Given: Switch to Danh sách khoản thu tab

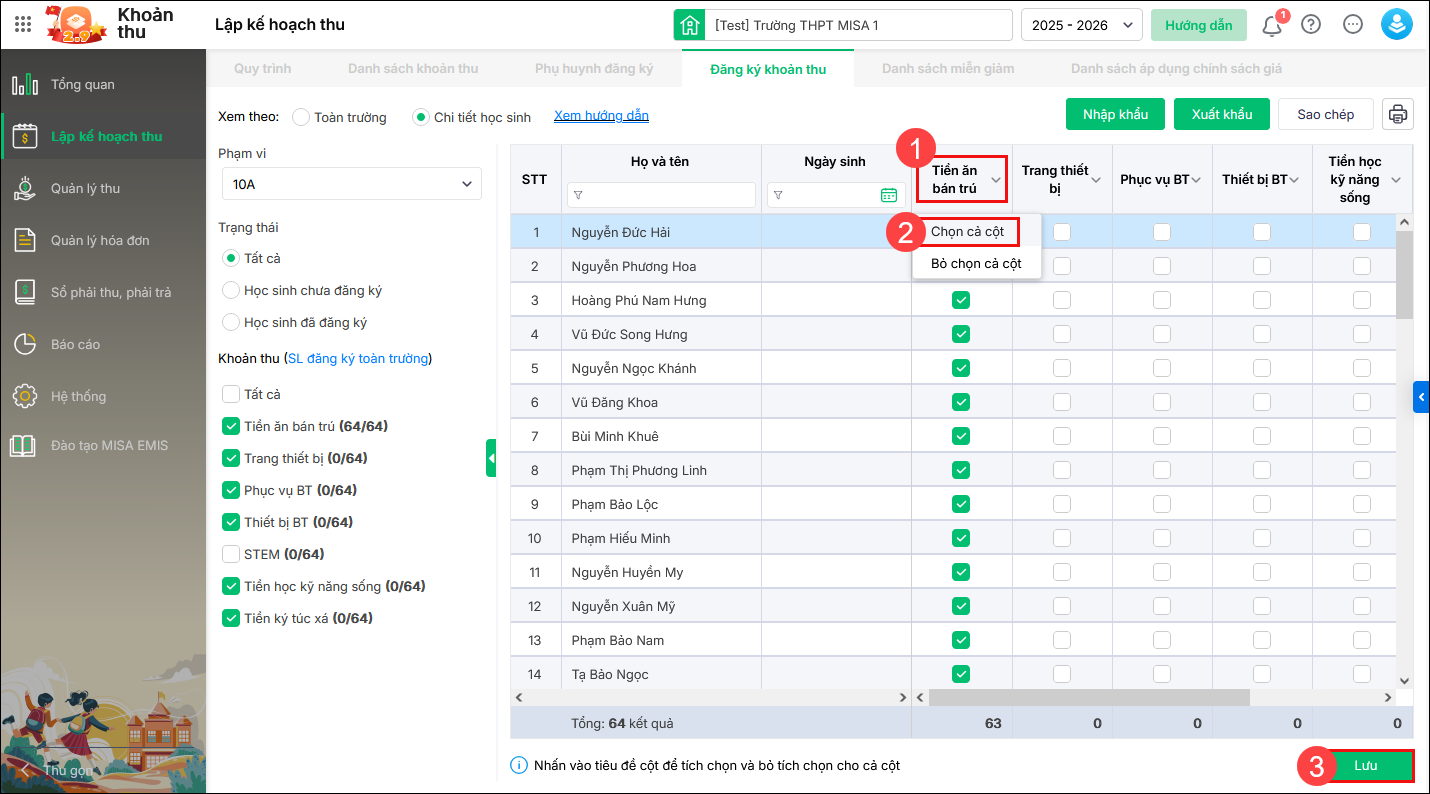Looking at the screenshot, I should point(413,69).
